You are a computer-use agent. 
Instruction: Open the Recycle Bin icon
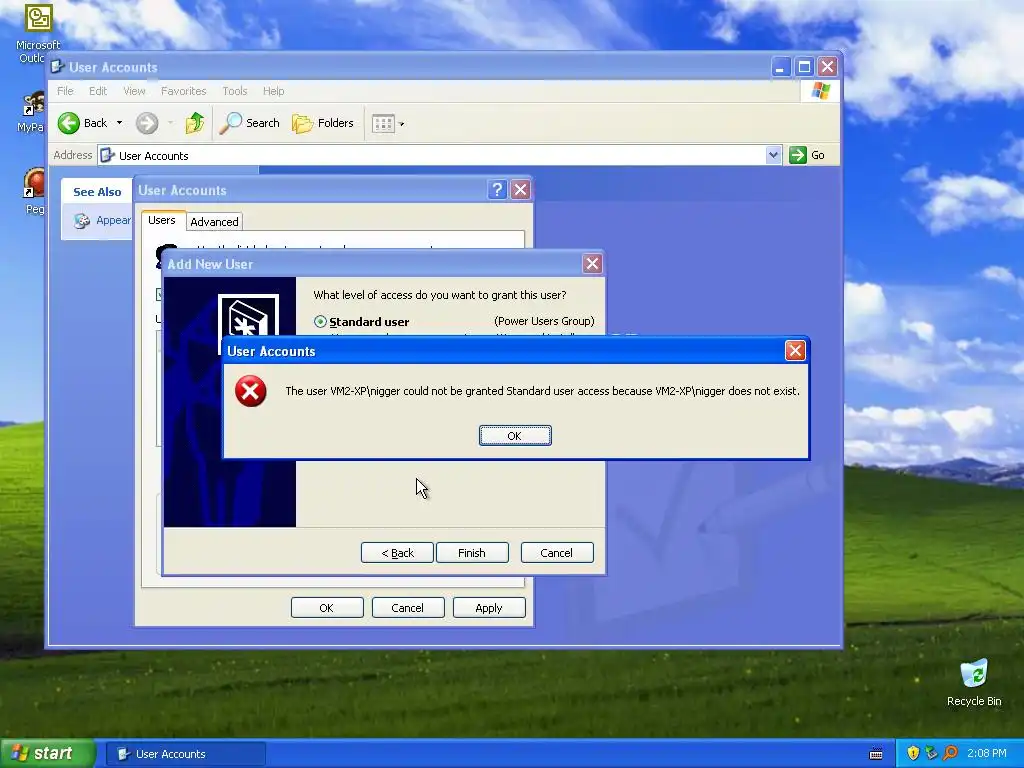[x=974, y=682]
